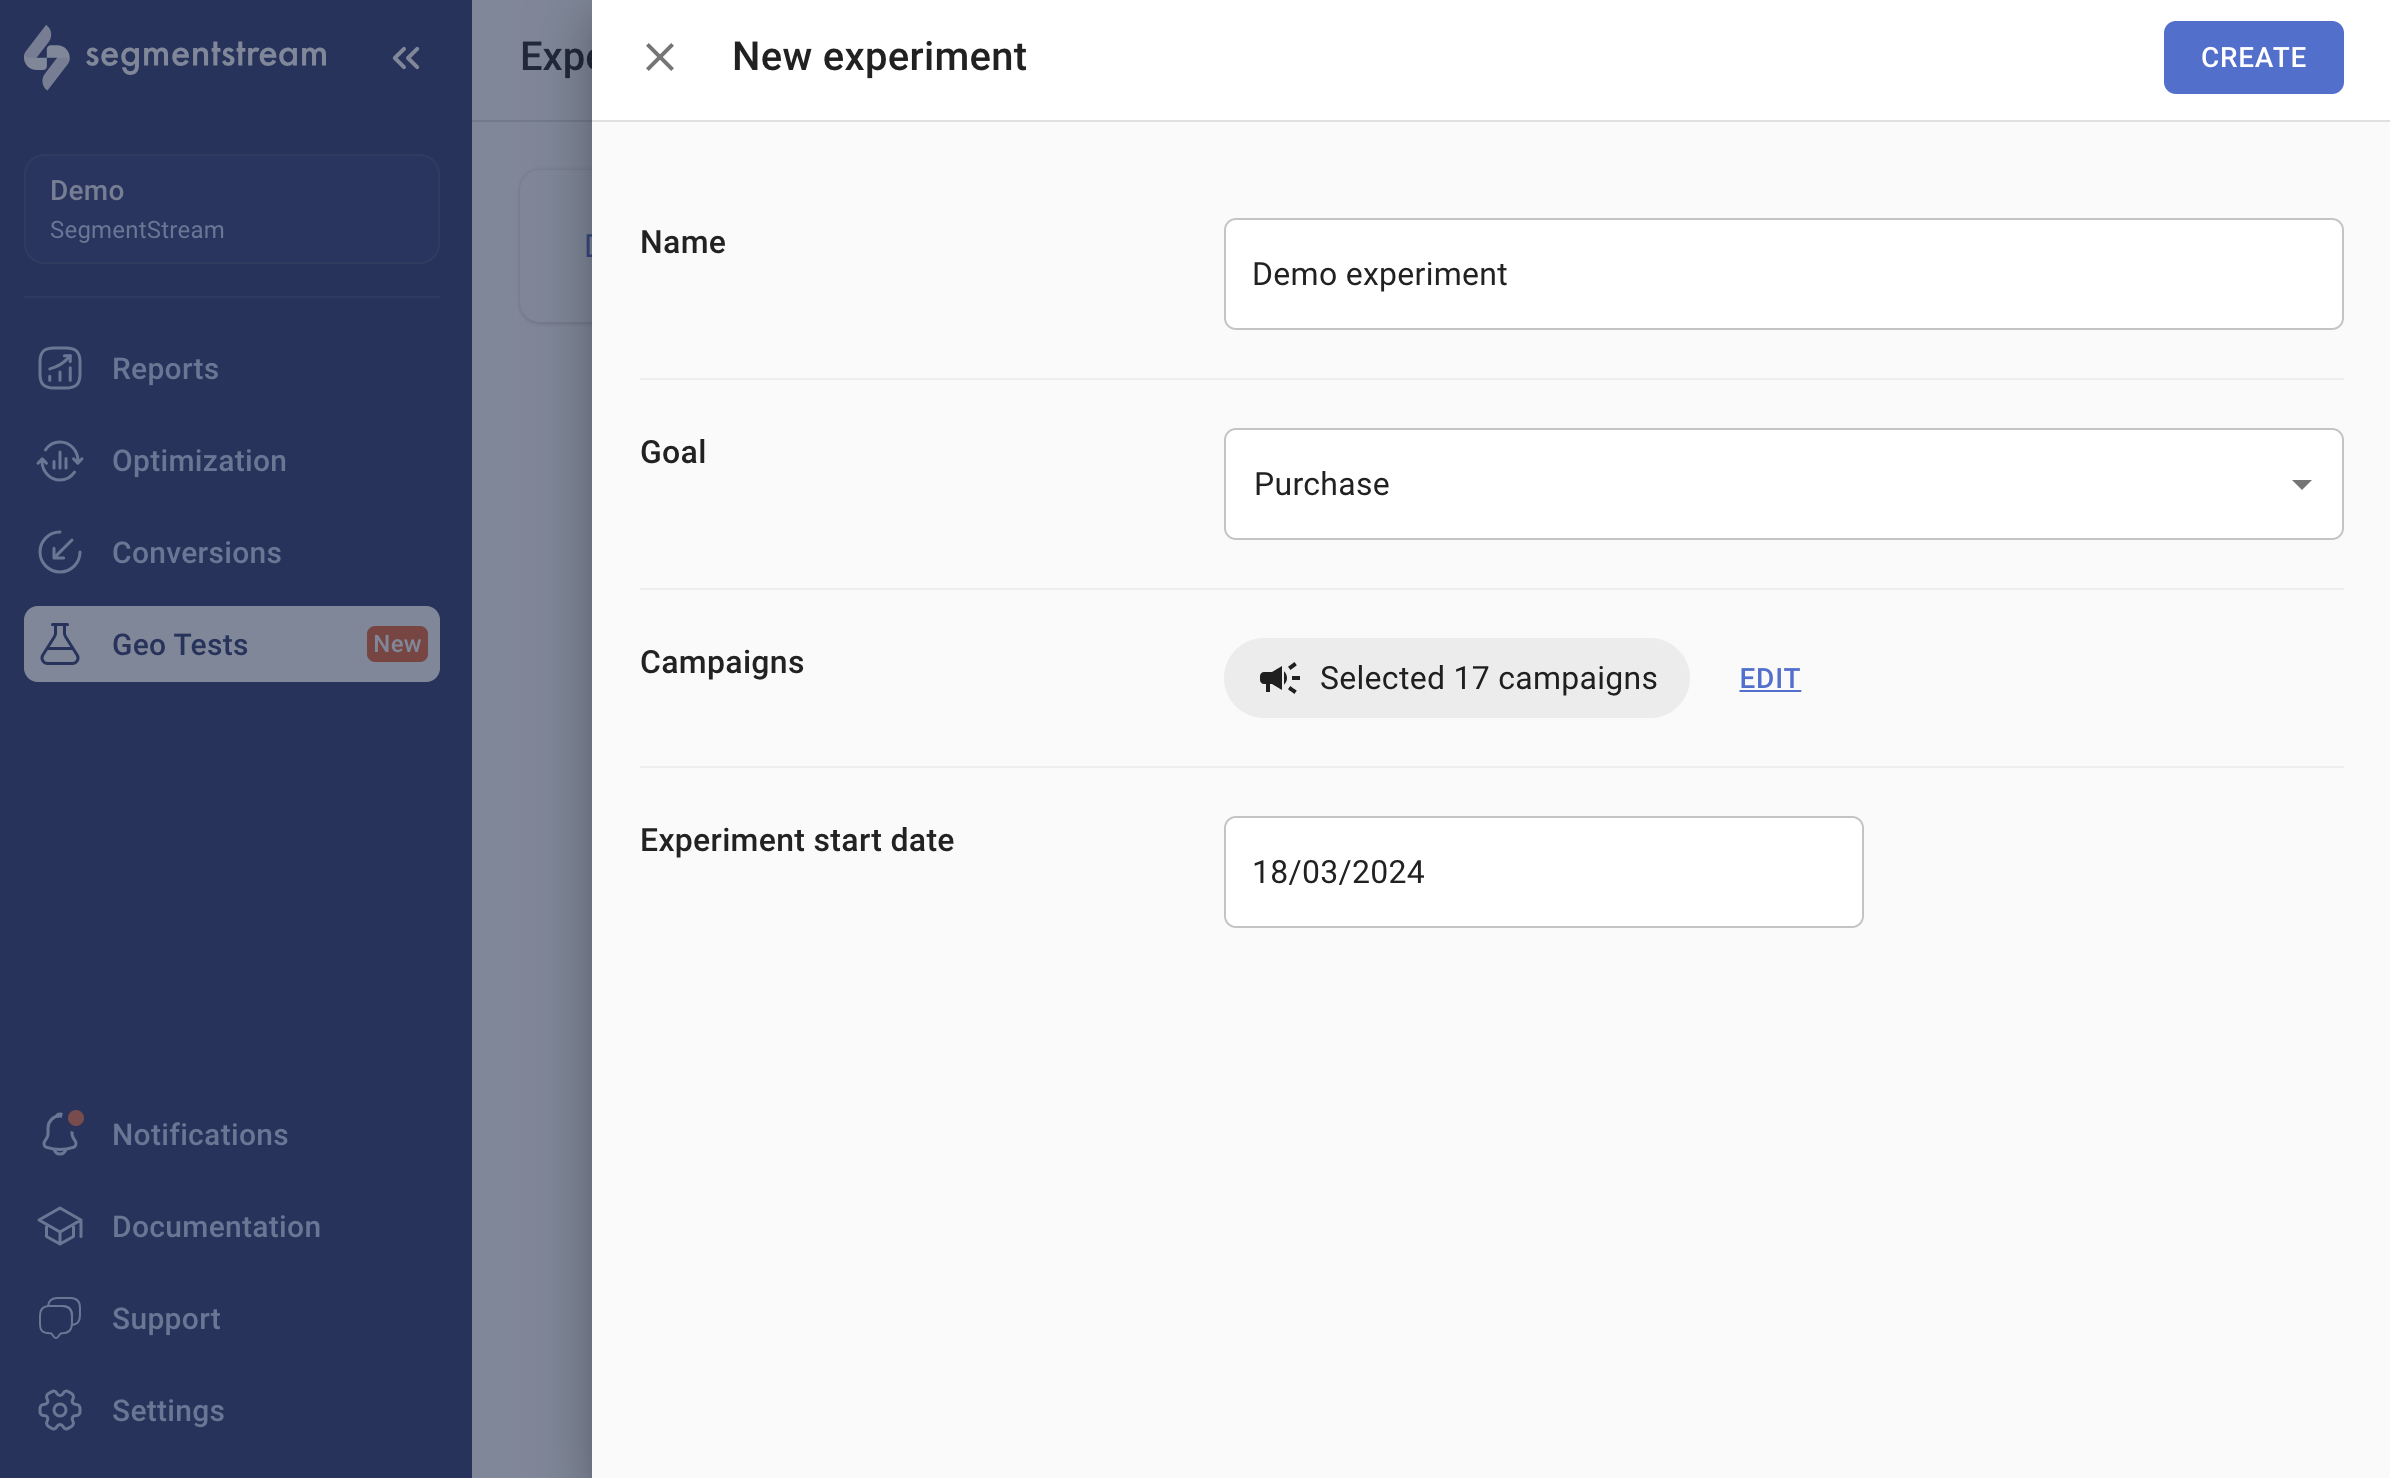Select the Geo Tests flask icon
This screenshot has width=2390, height=1478.
click(59, 644)
